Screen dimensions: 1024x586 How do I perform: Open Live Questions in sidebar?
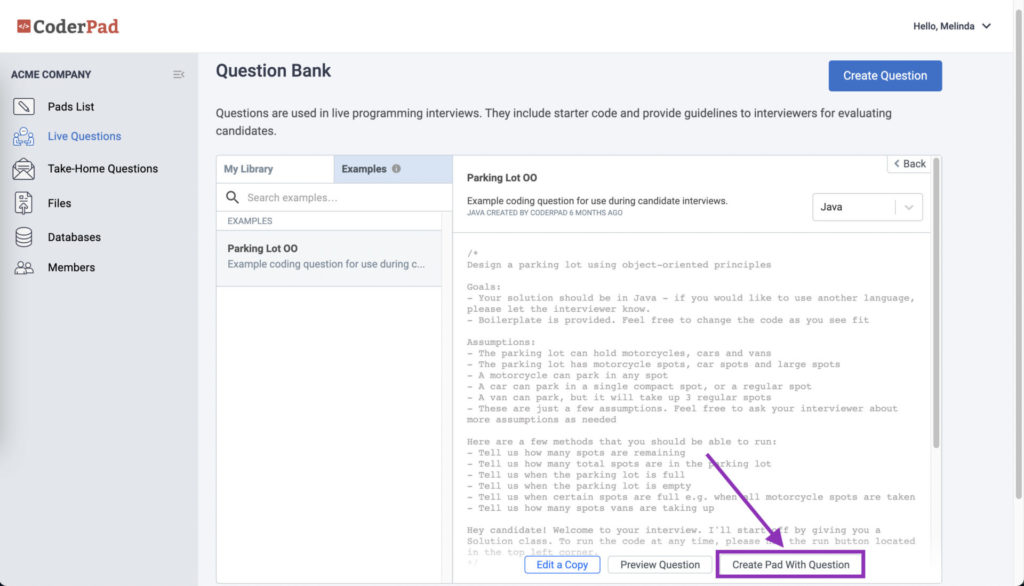point(84,137)
